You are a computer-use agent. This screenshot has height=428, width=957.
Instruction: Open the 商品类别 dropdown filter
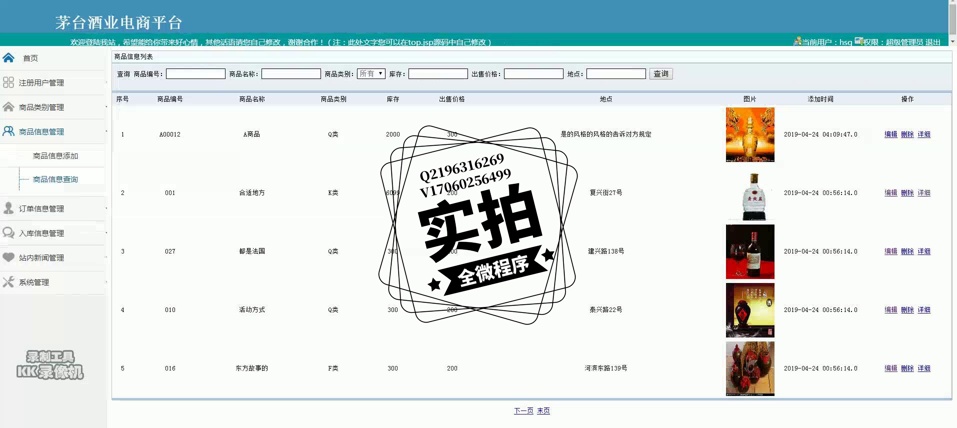(x=371, y=74)
